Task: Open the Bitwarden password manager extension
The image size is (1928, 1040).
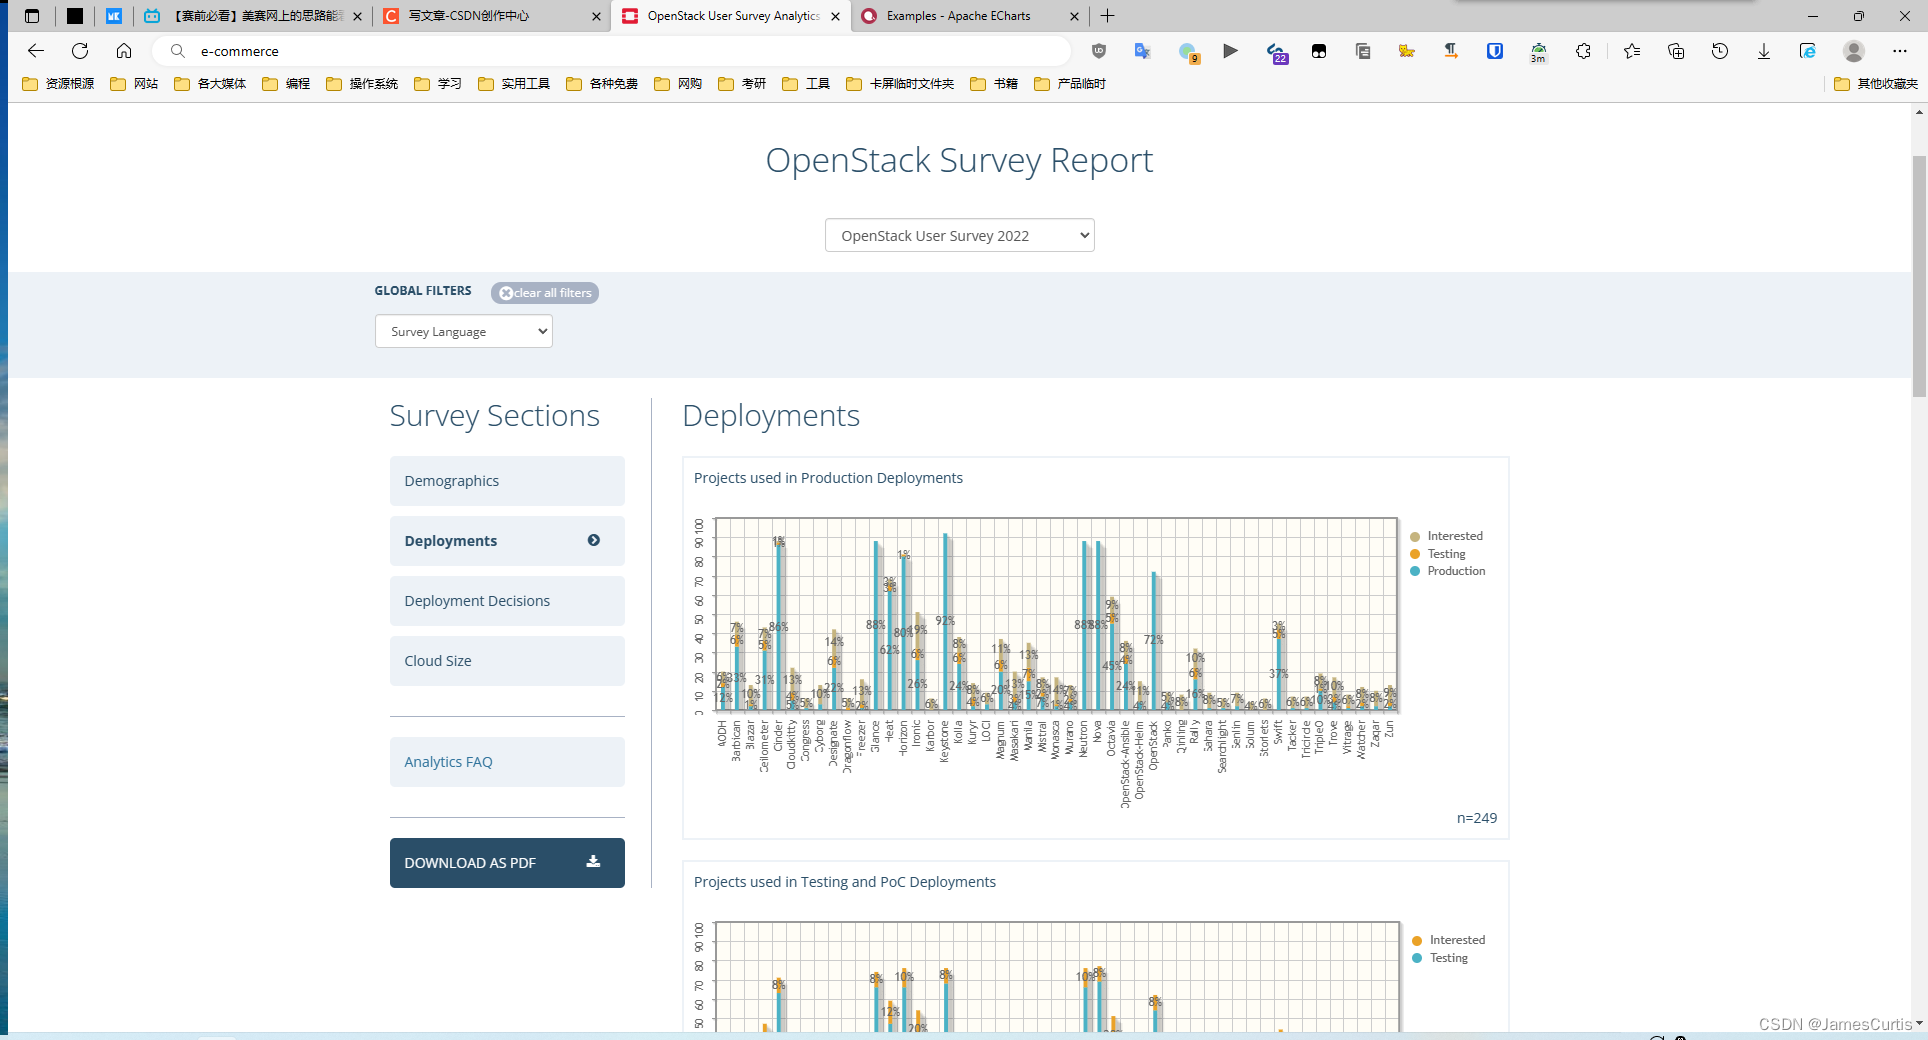Action: pos(1494,51)
